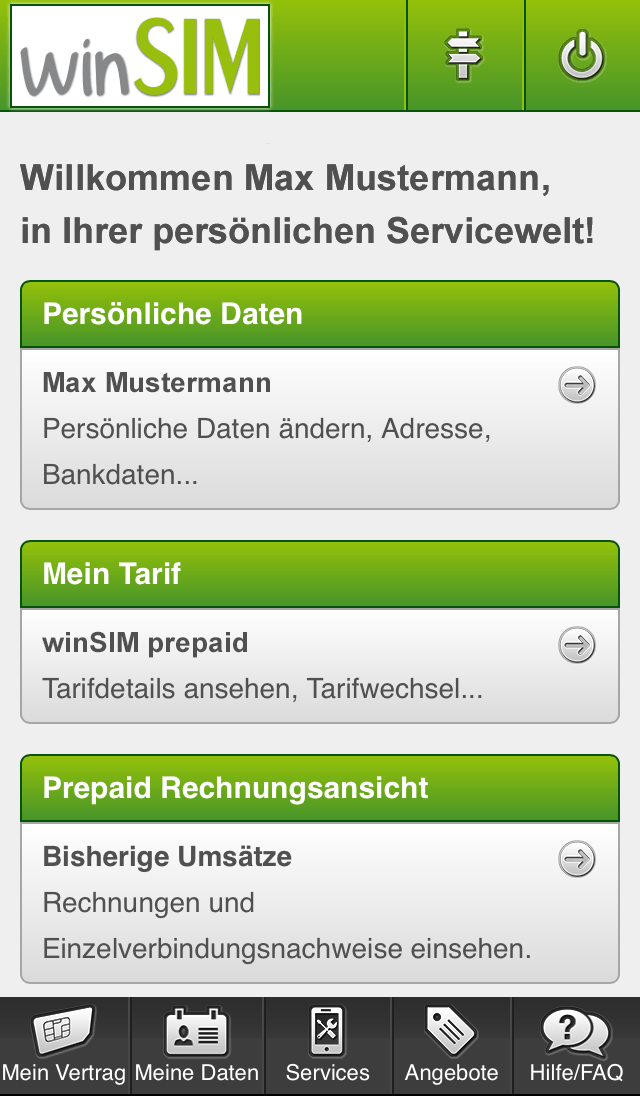
Task: Click Persönliche Daten ändern, Adresse text
Action: 267,429
